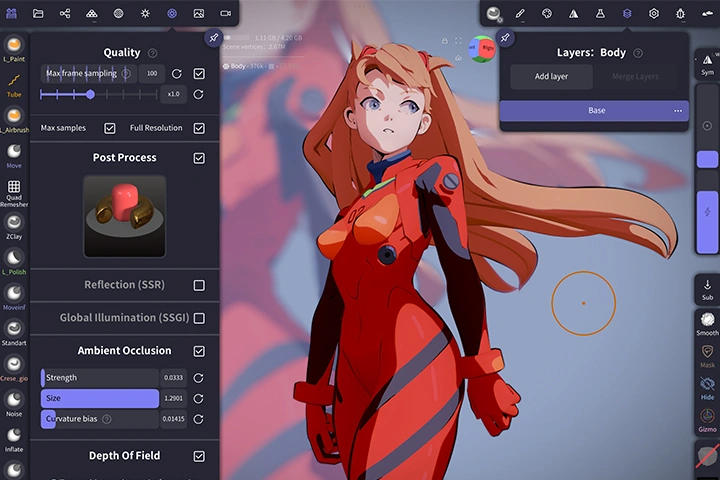Toggle the Max samples checkbox
The width and height of the screenshot is (720, 480).
[x=110, y=128]
